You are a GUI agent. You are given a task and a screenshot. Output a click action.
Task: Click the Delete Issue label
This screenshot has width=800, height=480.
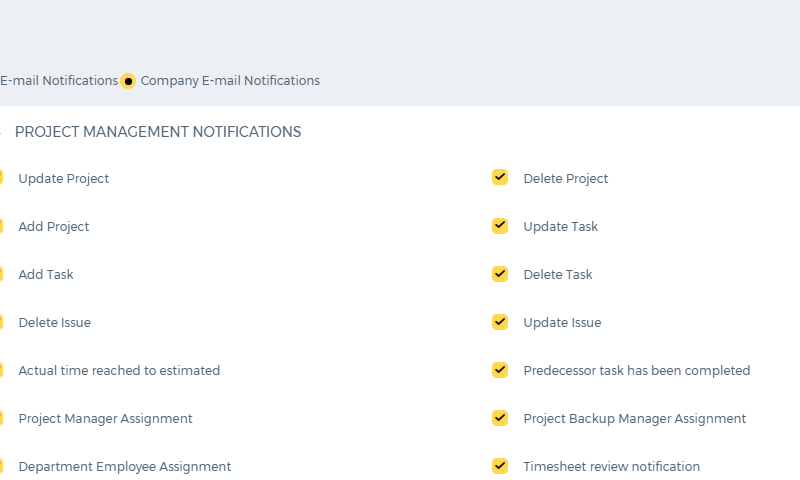coord(55,322)
